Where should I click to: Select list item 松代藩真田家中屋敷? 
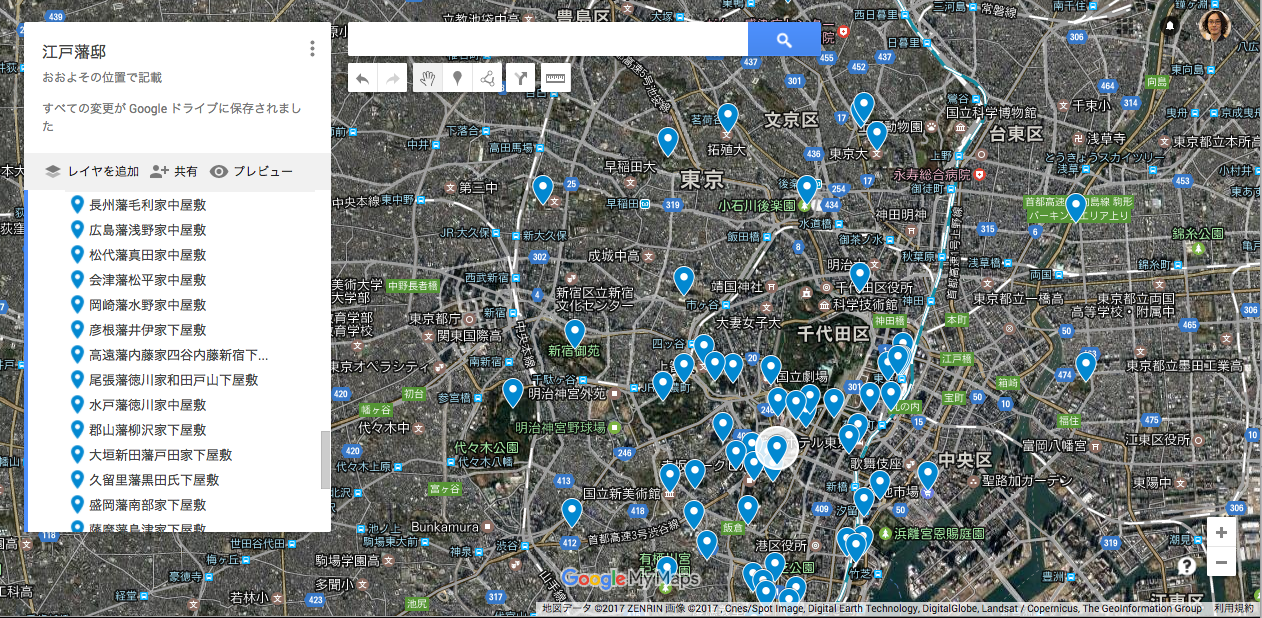[x=148, y=254]
